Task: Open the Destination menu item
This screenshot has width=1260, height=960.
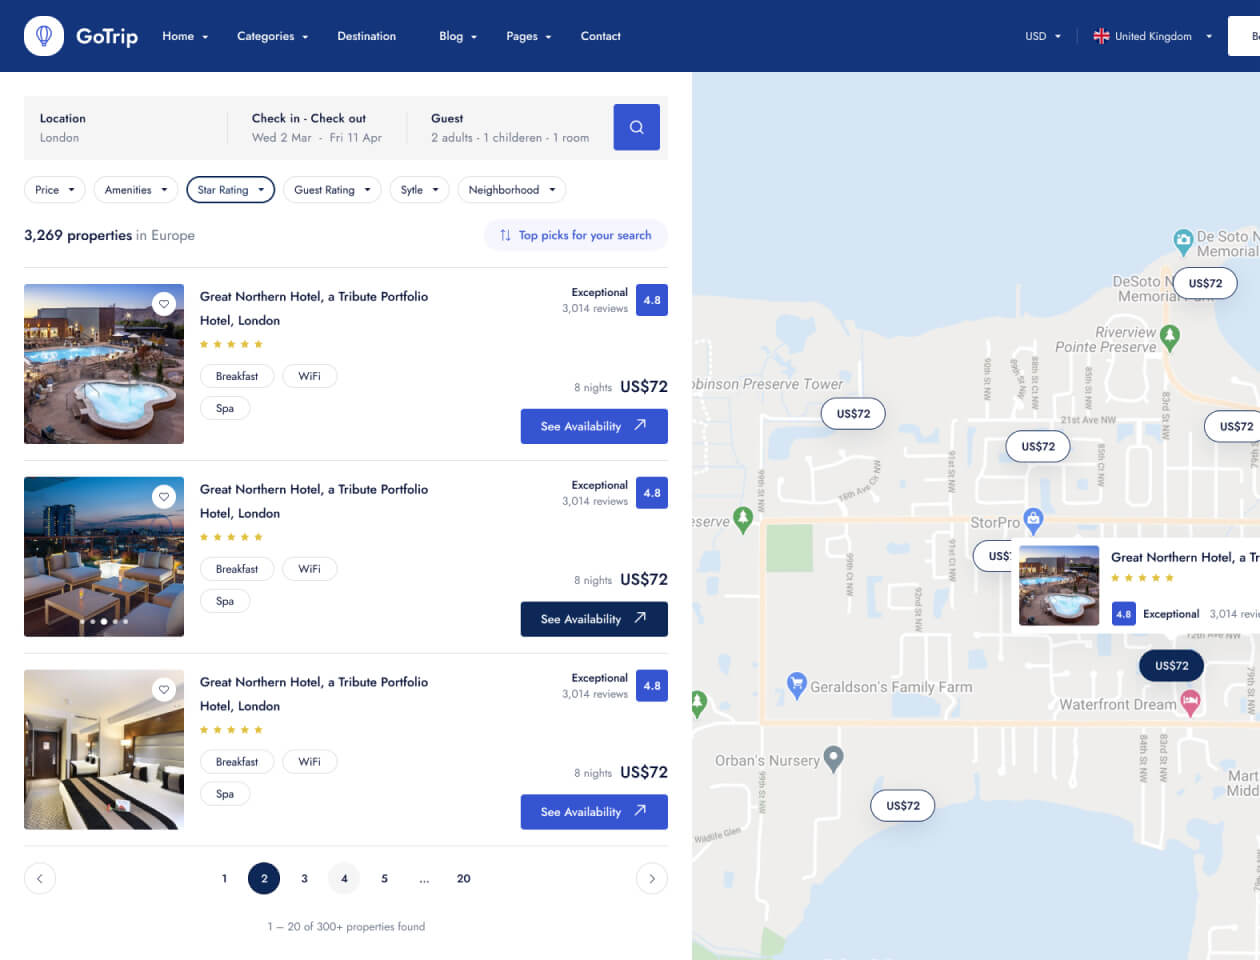Action: tap(366, 36)
